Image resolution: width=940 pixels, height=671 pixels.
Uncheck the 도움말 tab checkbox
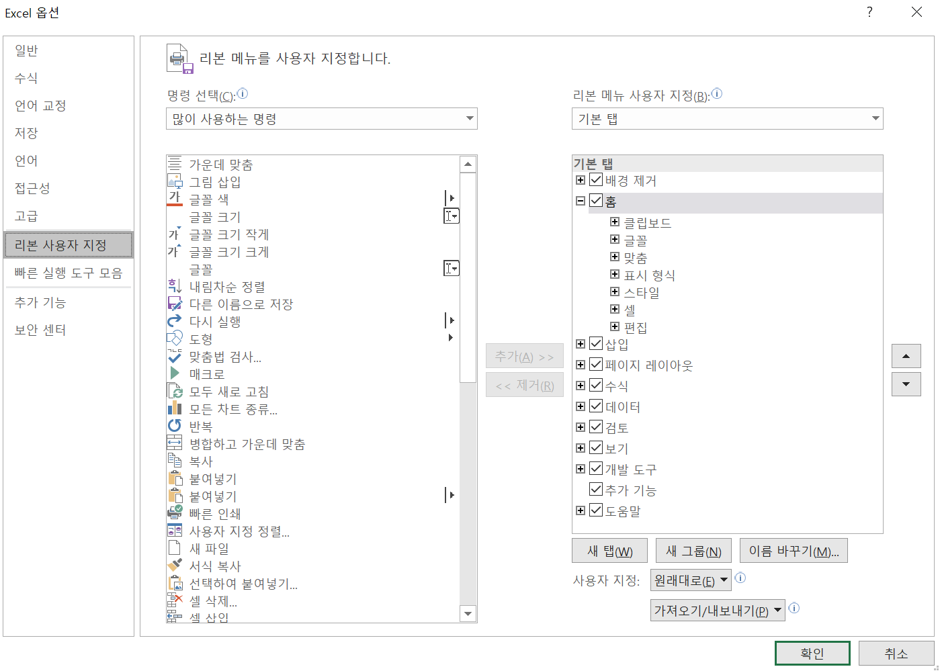(x=596, y=511)
